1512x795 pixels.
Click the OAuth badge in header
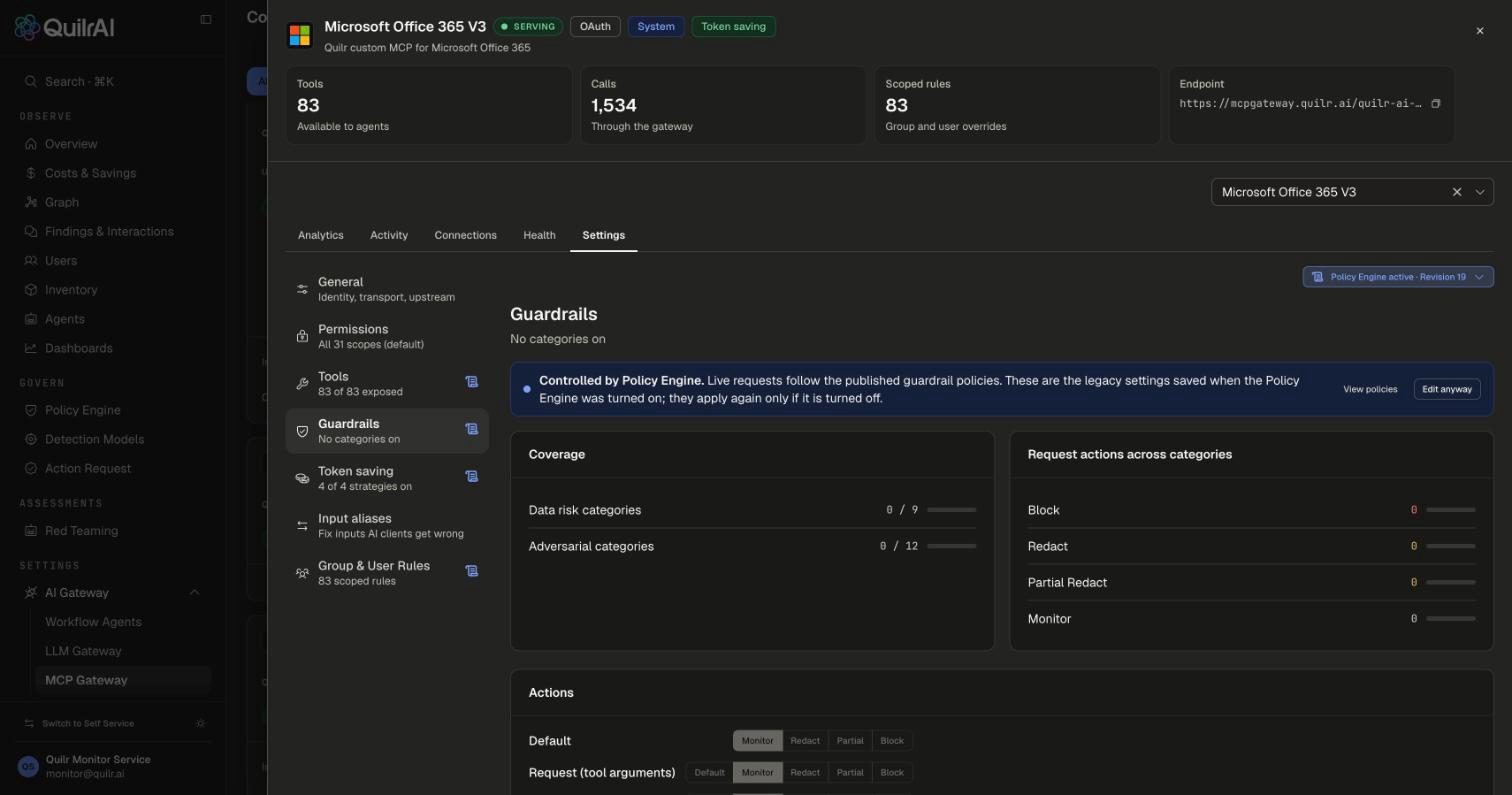(595, 27)
